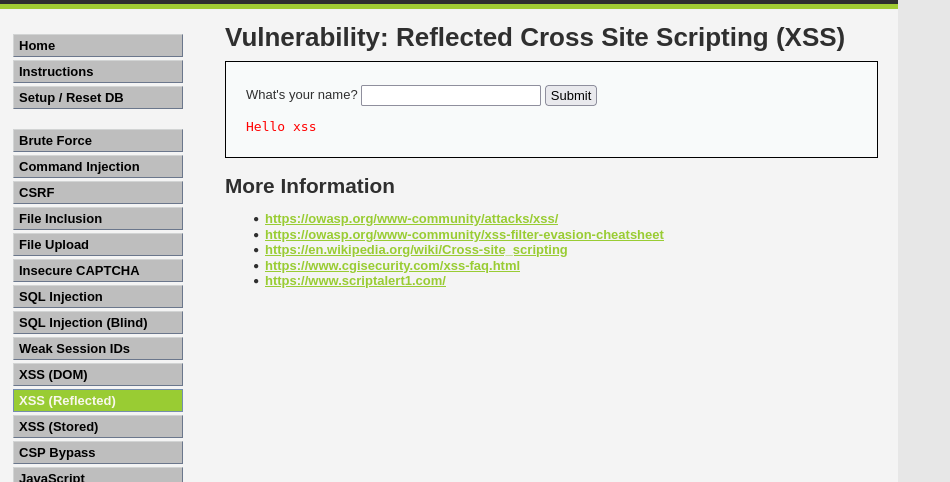Open the Wikipedia Cross-site scripting link
The width and height of the screenshot is (950, 482).
coord(416,250)
